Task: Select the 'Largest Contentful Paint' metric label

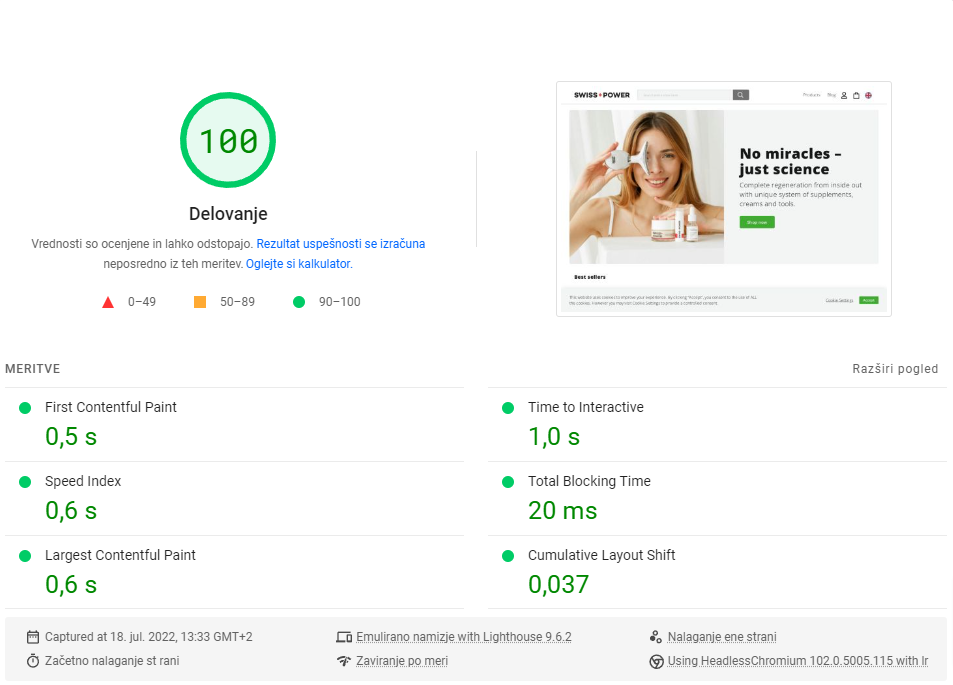Action: [x=120, y=556]
